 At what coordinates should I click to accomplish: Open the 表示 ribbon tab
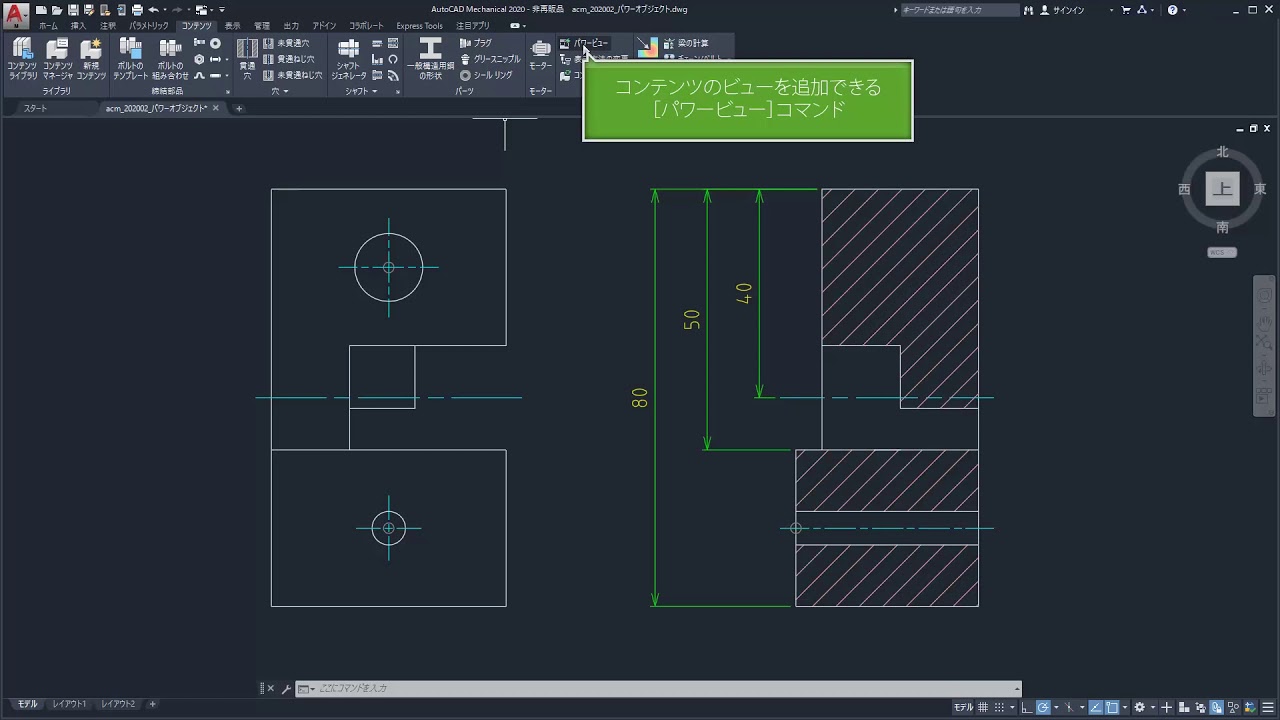pyautogui.click(x=231, y=26)
